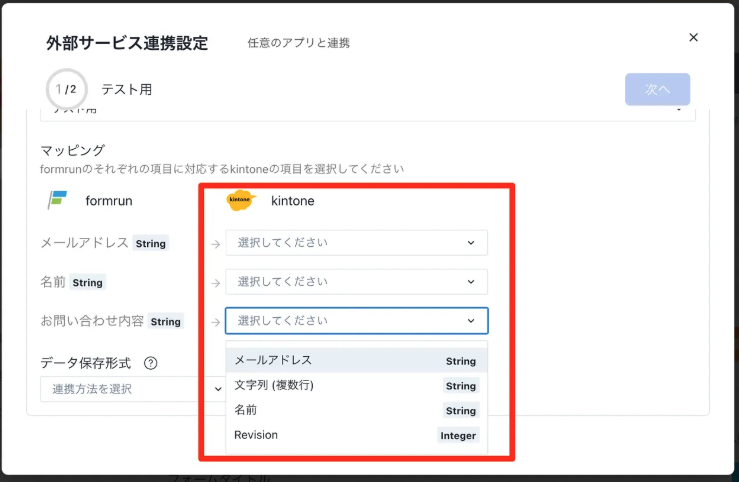Collapse the dropdown for お問い合わせ内容

(x=356, y=321)
